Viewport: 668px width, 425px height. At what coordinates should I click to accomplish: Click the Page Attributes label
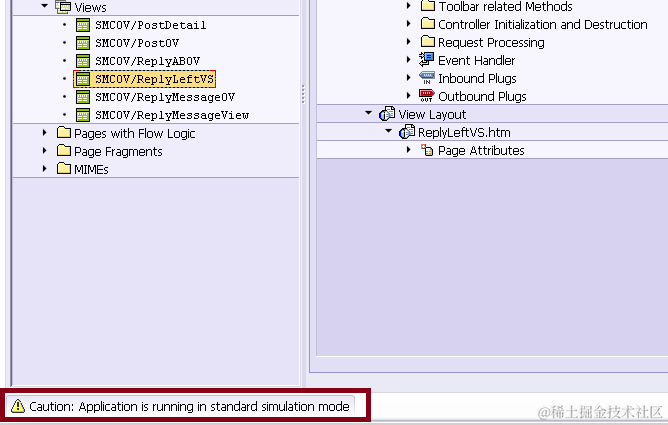coord(481,150)
